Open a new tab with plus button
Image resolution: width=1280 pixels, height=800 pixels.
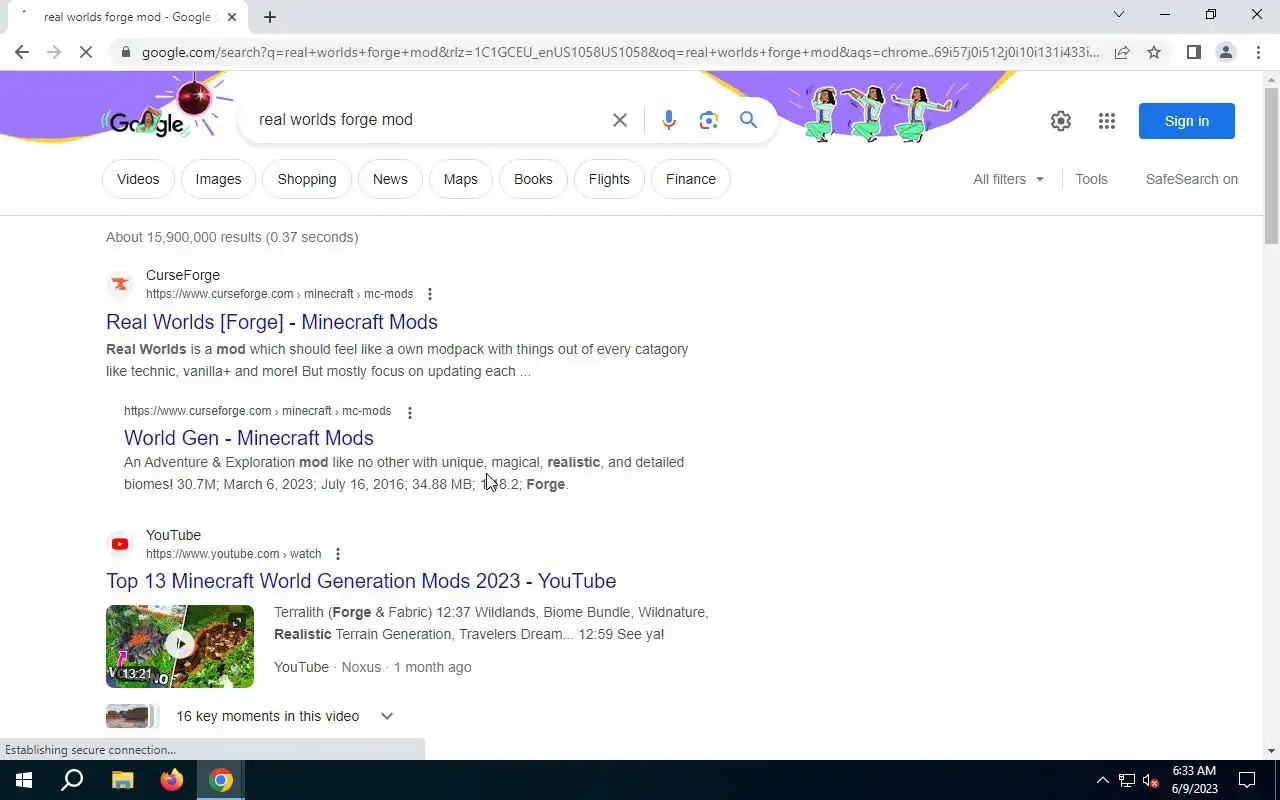270,17
